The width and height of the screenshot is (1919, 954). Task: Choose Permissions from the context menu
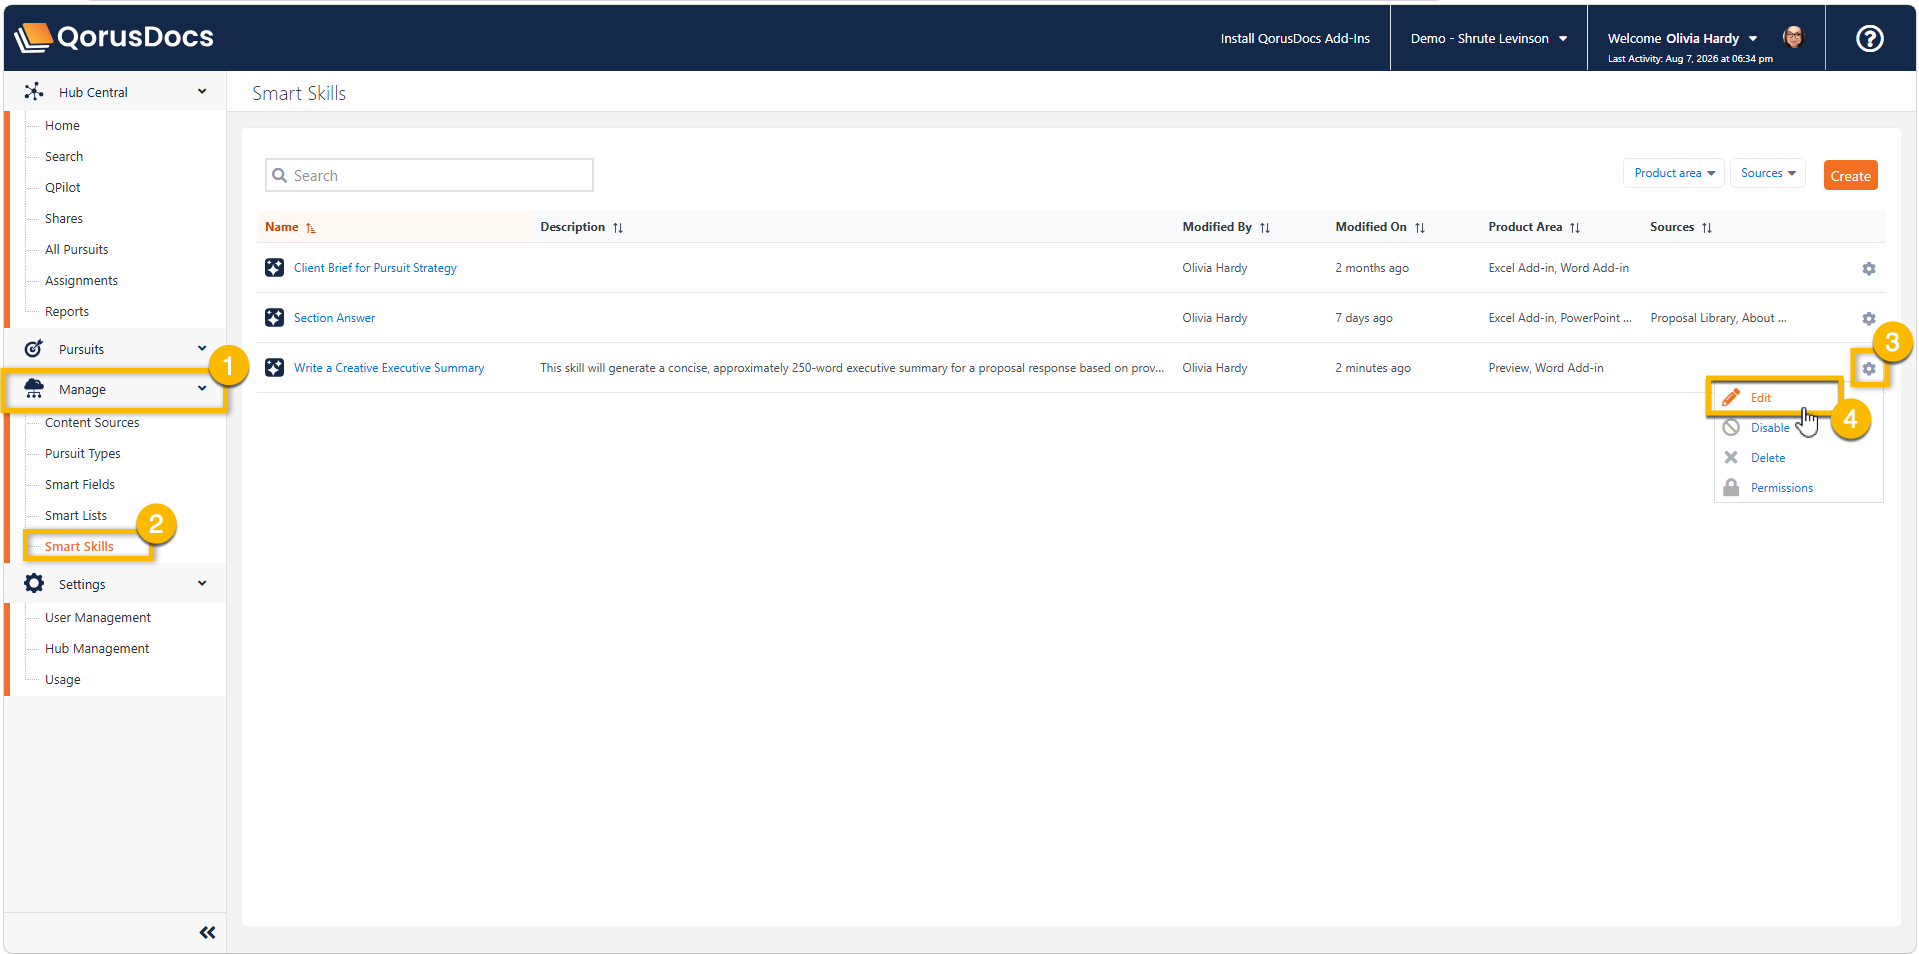tap(1782, 487)
